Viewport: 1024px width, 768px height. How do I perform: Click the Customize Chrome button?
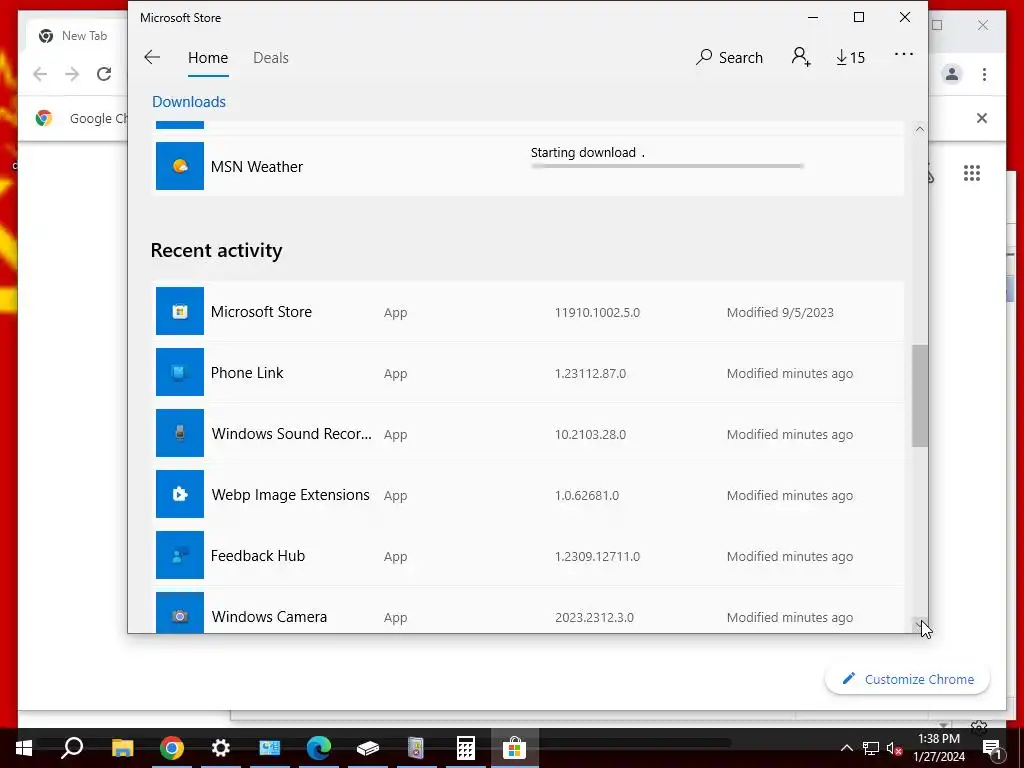click(x=907, y=679)
